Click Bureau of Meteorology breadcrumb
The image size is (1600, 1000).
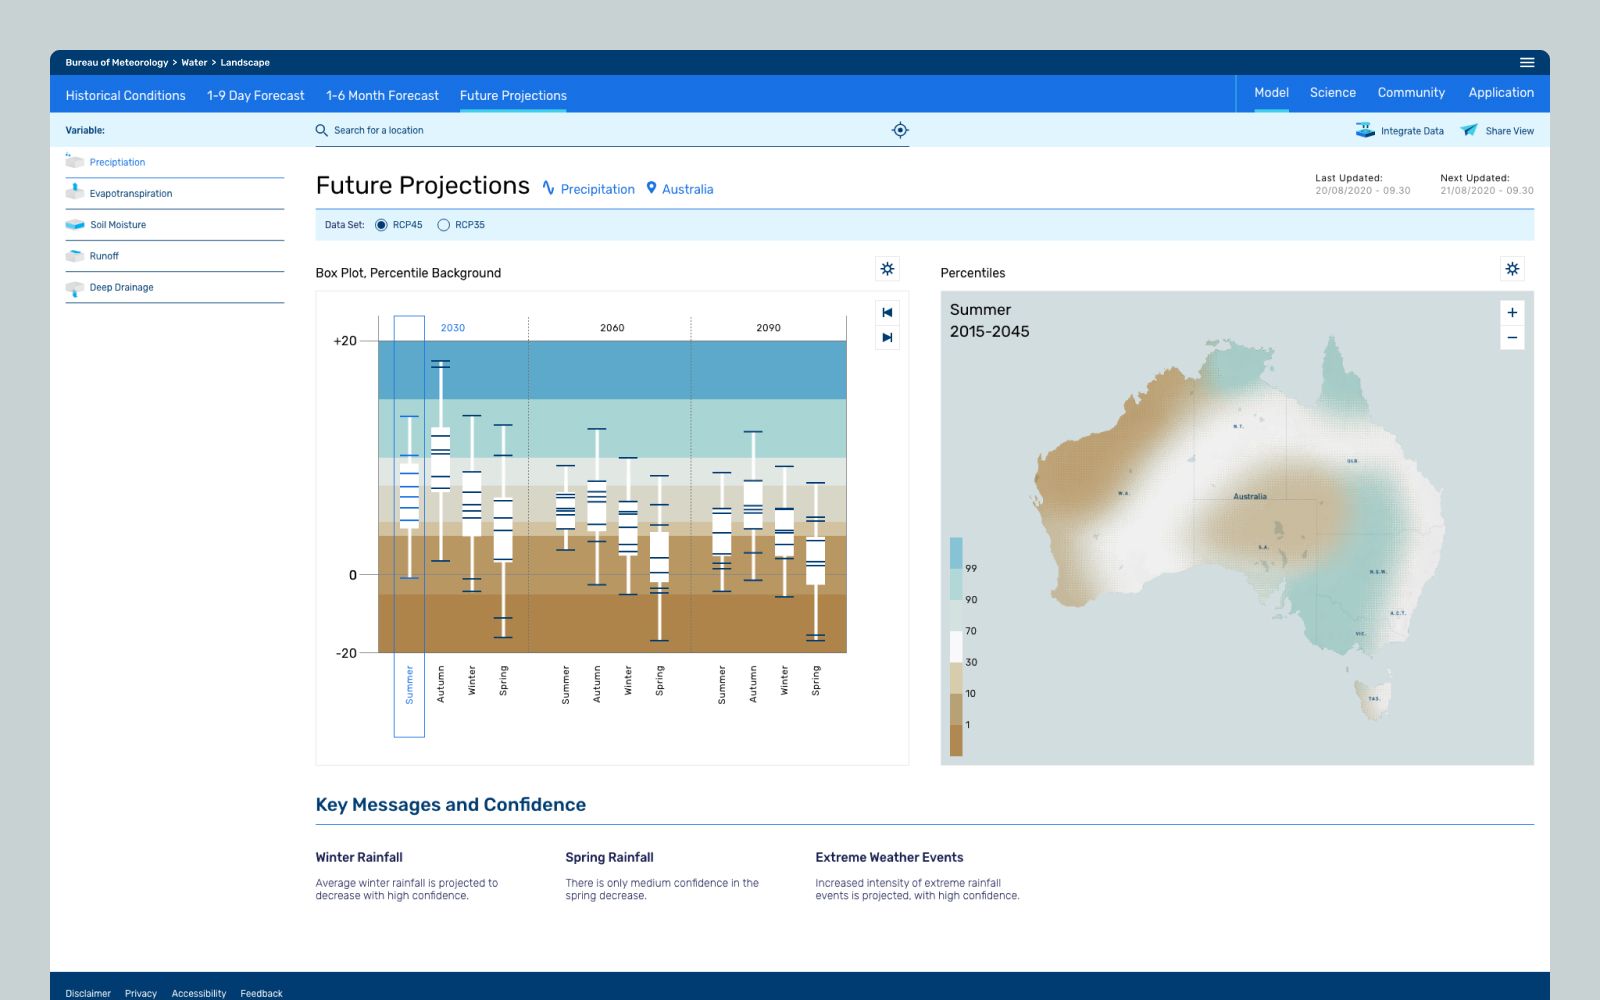(117, 62)
